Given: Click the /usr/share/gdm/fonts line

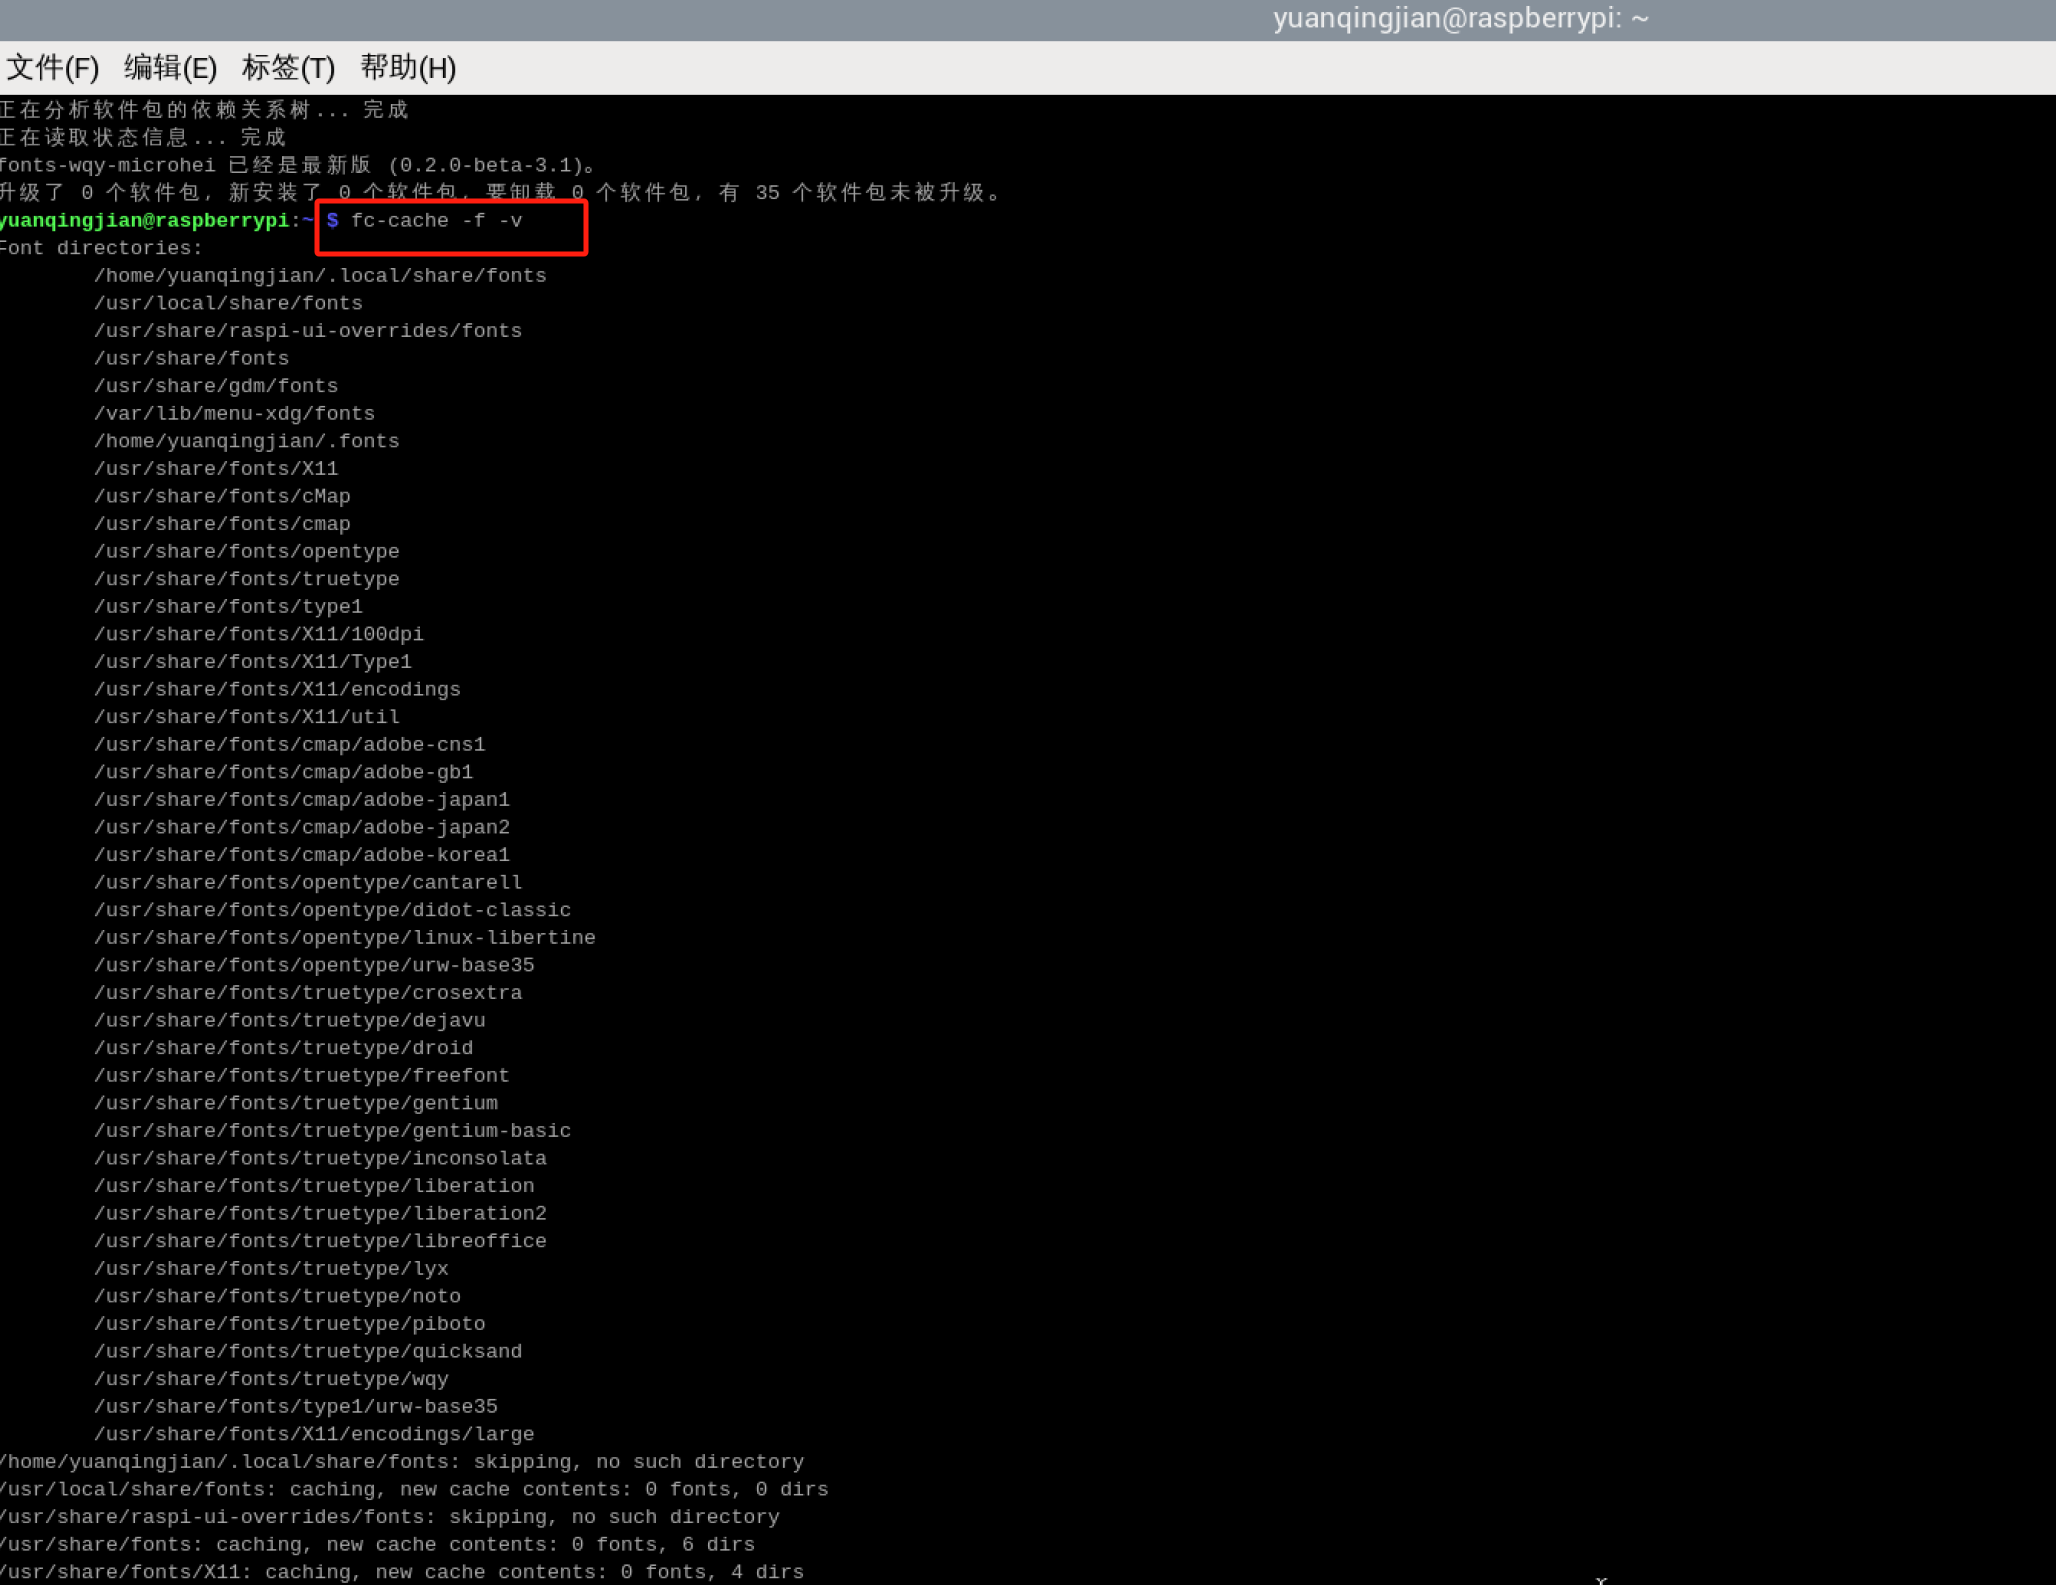Looking at the screenshot, I should (216, 386).
